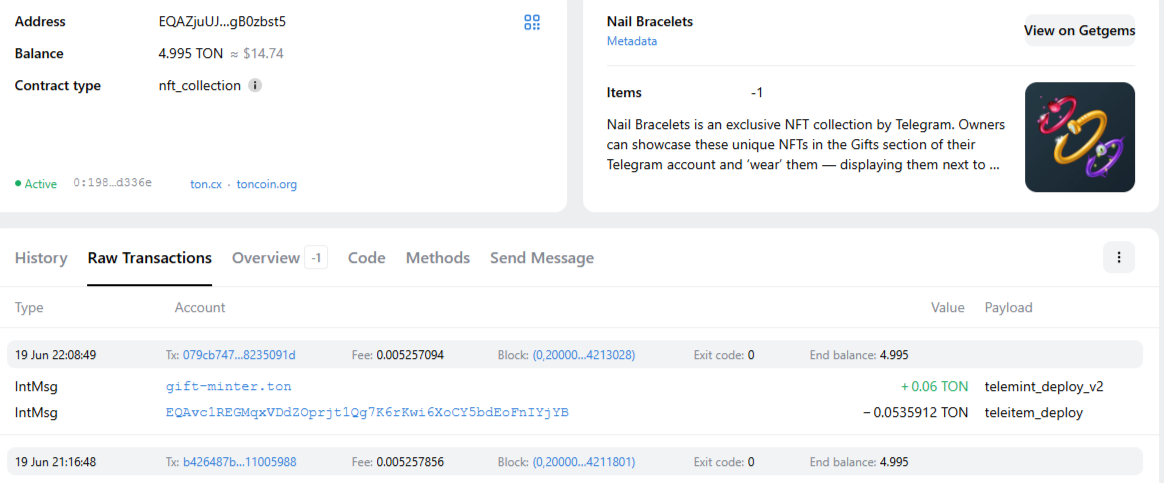The image size is (1164, 483).
Task: Open block (0,20000...4213028) link
Action: pyautogui.click(x=583, y=355)
